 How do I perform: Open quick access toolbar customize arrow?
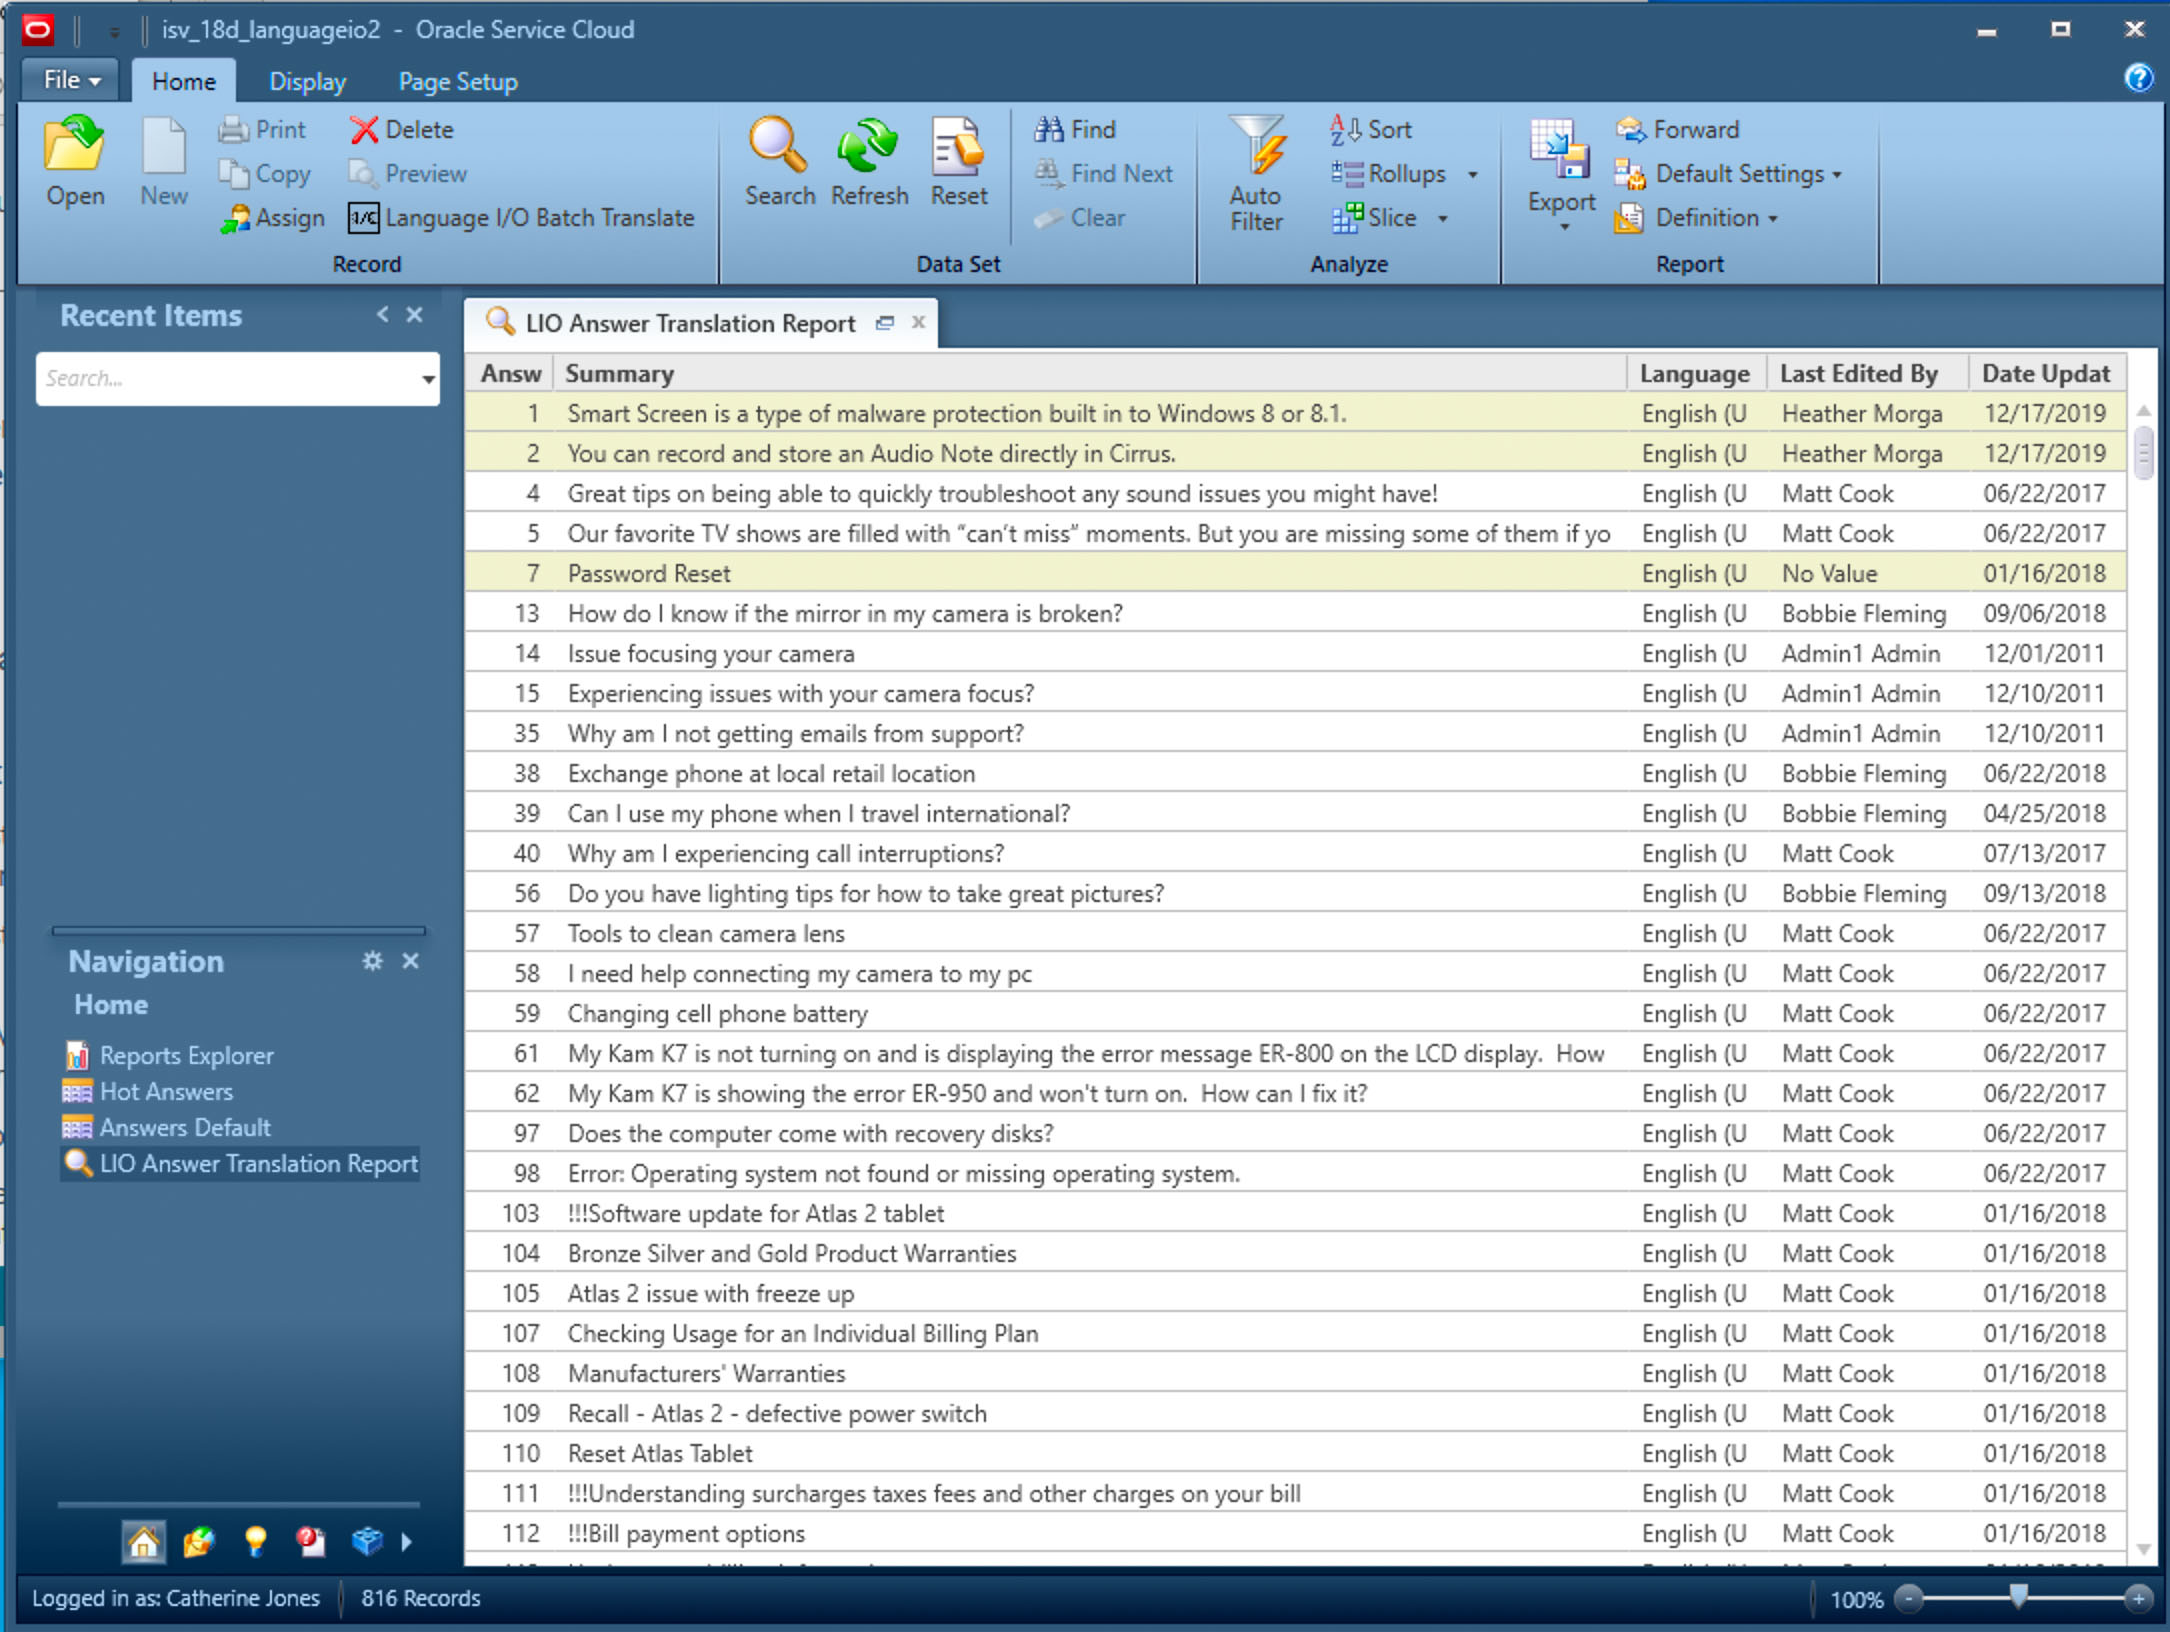point(114,32)
